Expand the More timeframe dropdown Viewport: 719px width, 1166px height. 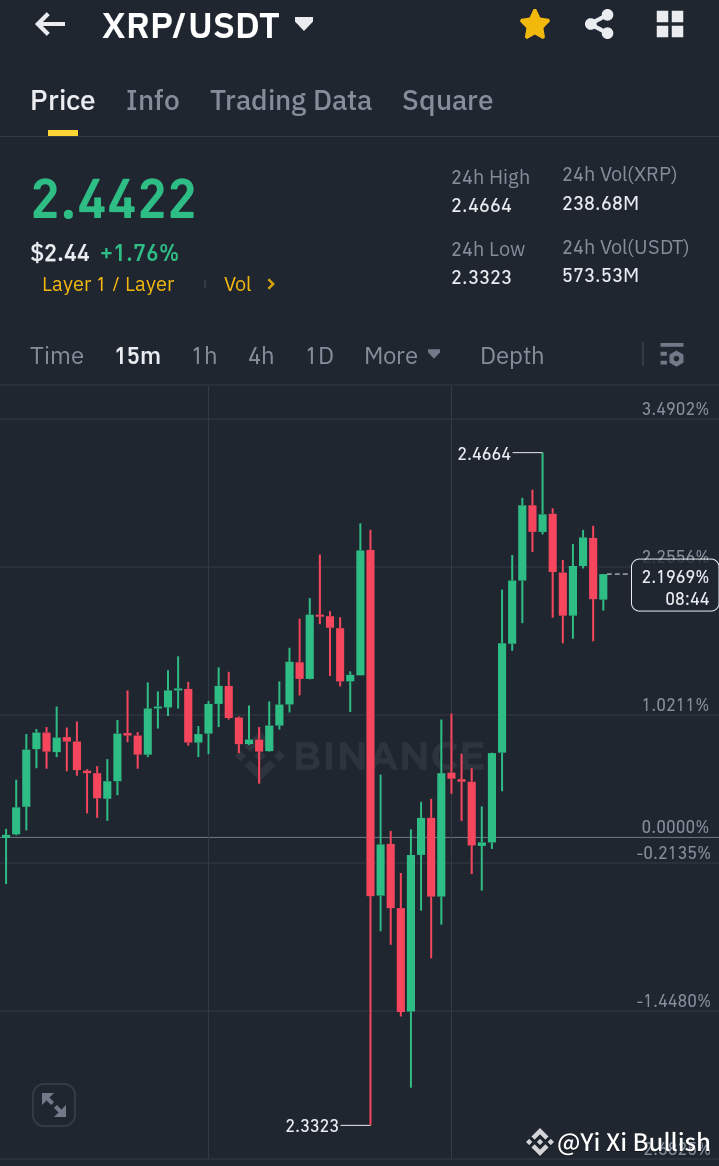coord(403,355)
